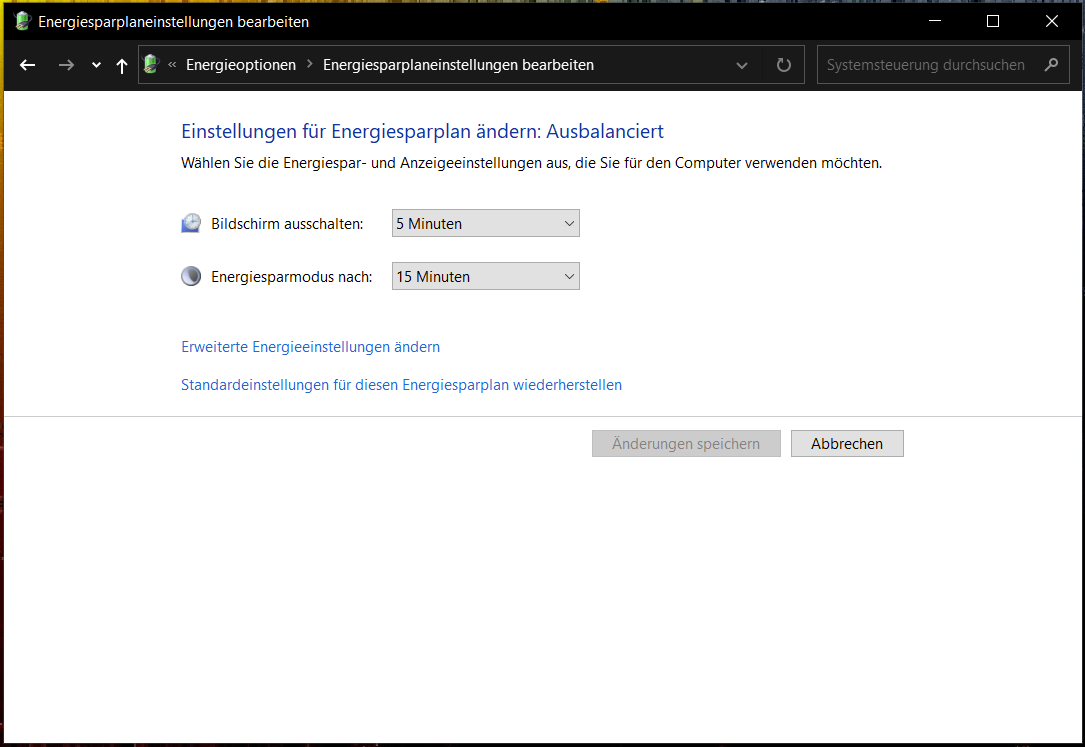
Task: Open the address bar history dropdown
Action: click(742, 65)
